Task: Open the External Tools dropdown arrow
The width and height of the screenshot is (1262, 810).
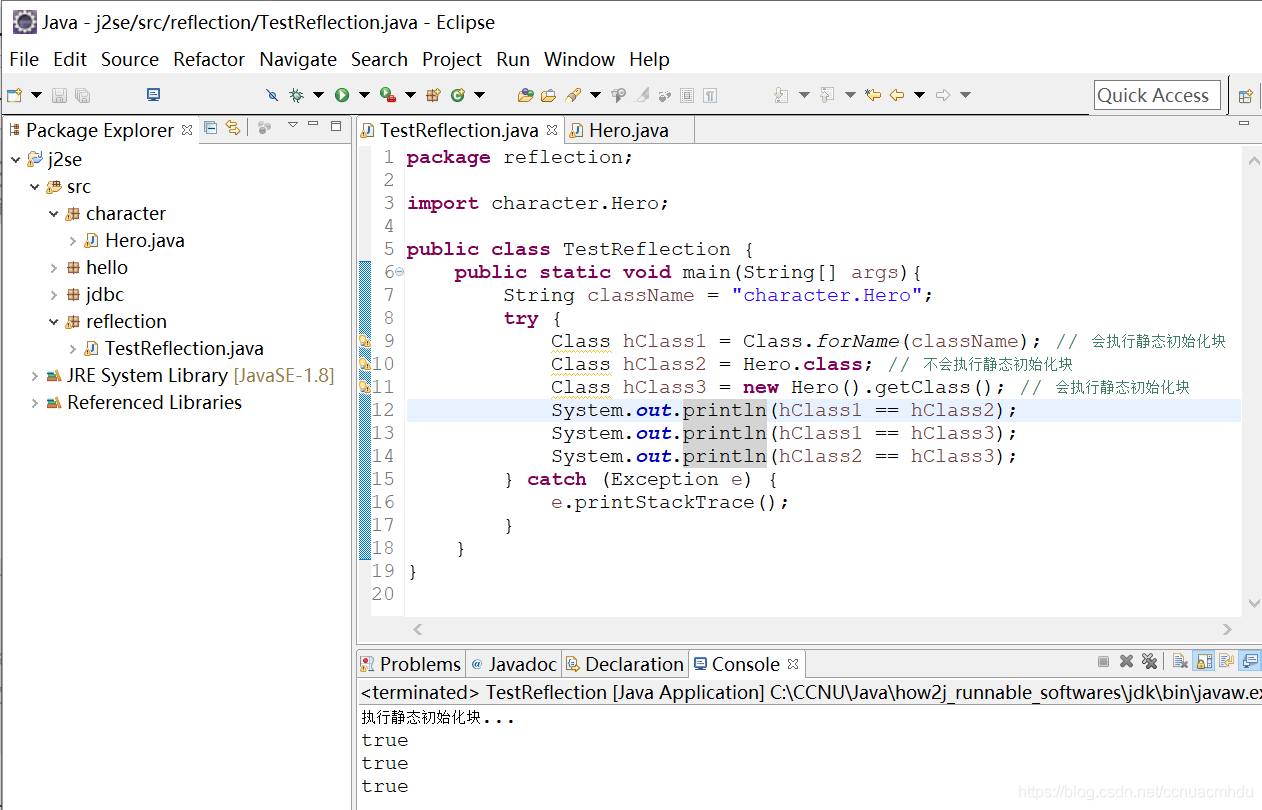Action: point(410,95)
